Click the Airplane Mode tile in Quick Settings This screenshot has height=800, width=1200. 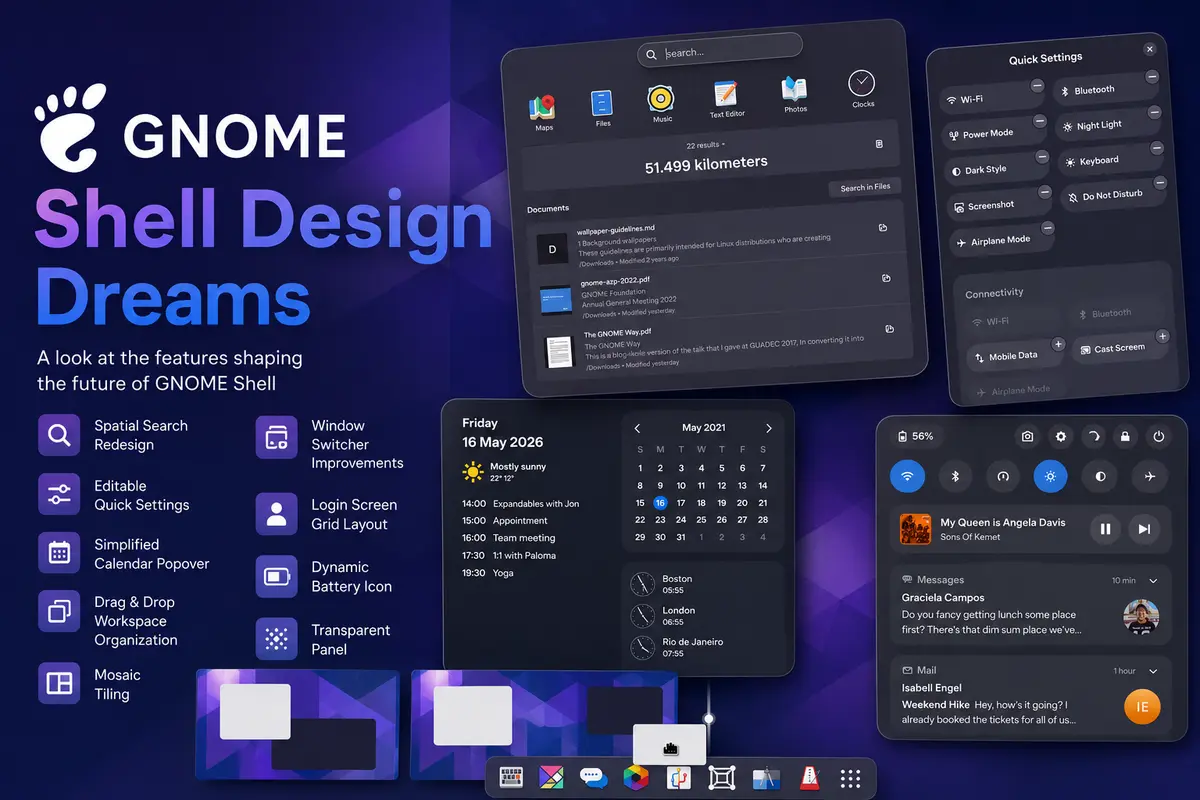click(x=1000, y=241)
